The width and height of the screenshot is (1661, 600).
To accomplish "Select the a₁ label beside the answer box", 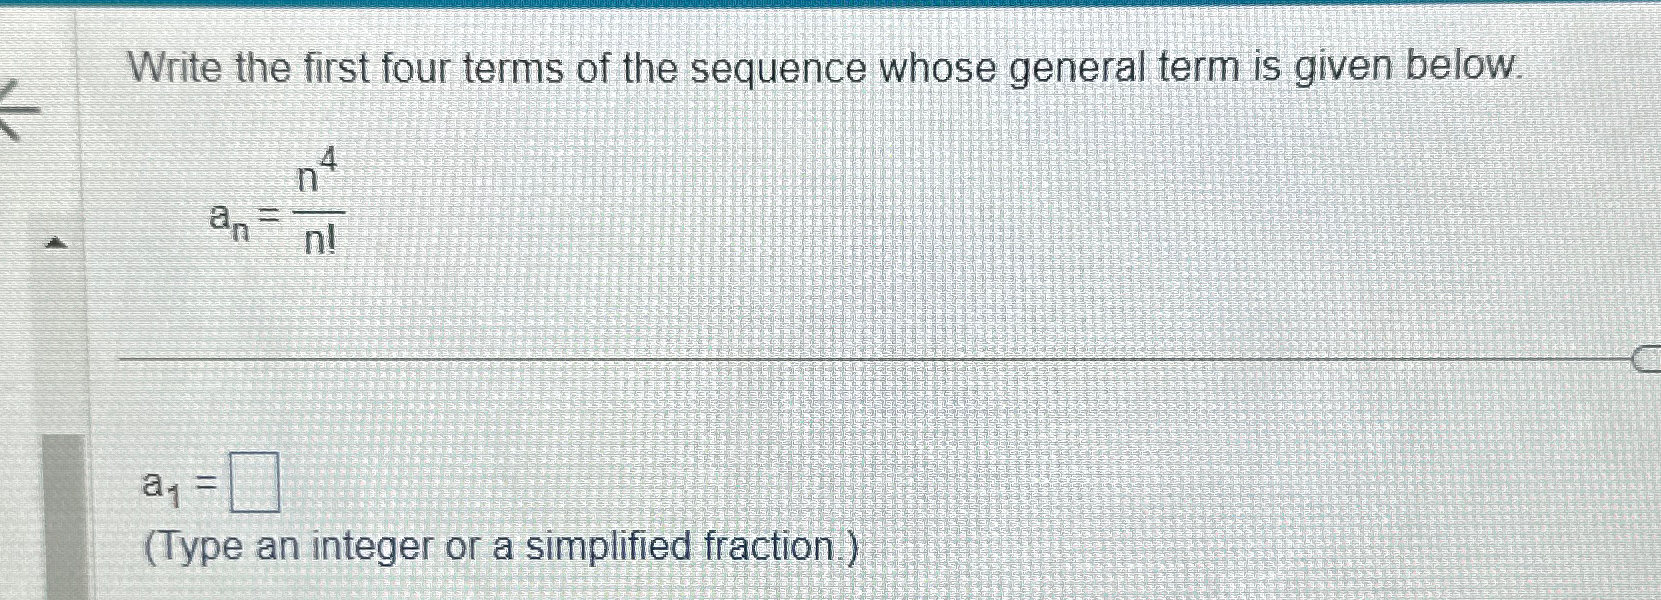I will click(160, 487).
